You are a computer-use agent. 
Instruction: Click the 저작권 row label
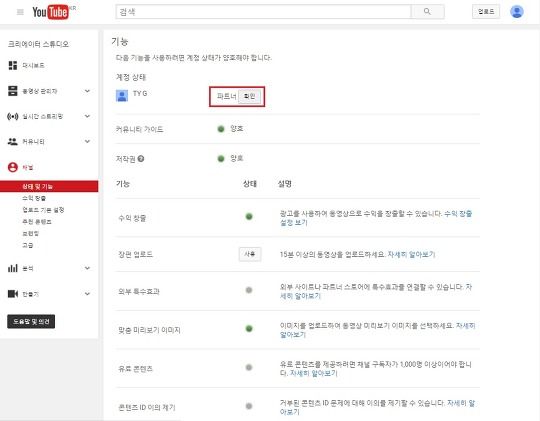coord(125,159)
